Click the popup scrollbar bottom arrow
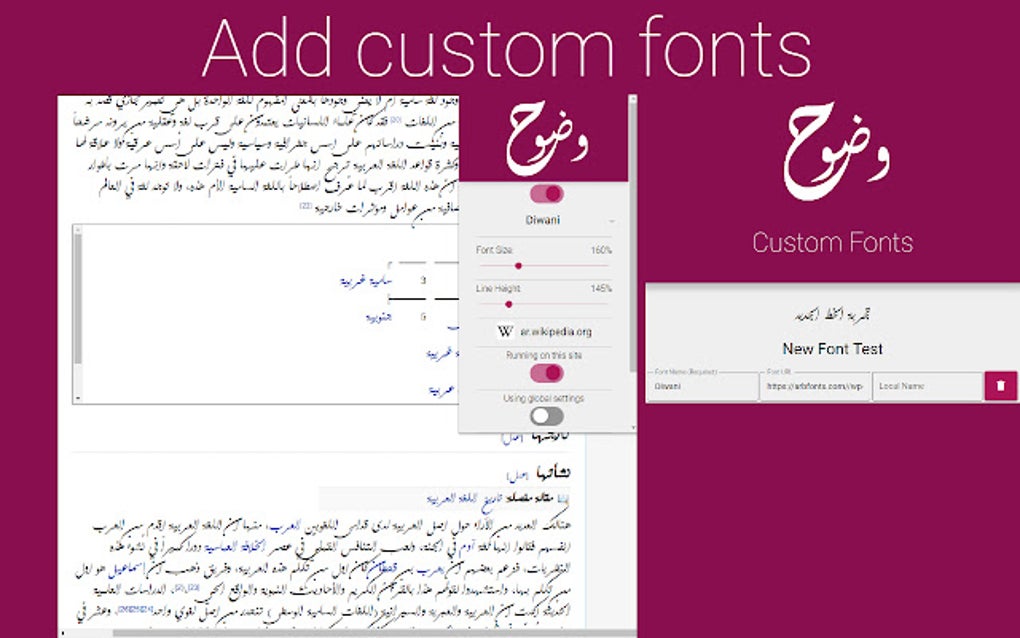This screenshot has height=638, width=1020. [x=632, y=427]
